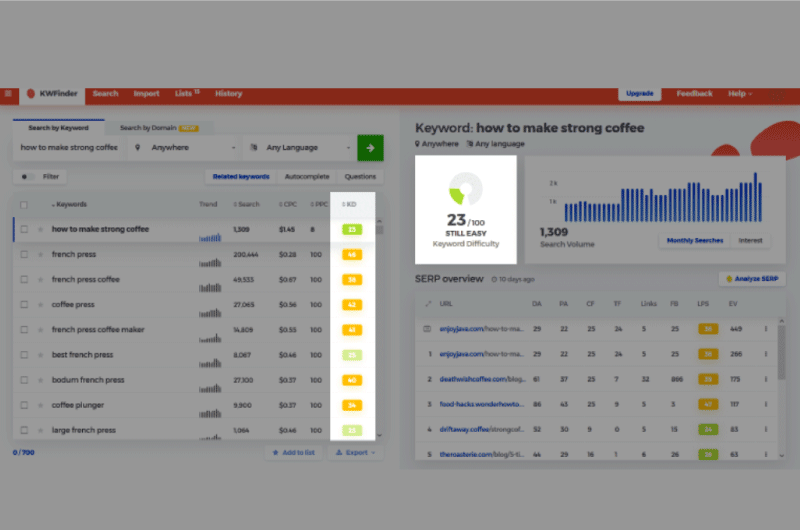The height and width of the screenshot is (530, 800).
Task: Switch to the Questions tab
Action: click(x=360, y=176)
